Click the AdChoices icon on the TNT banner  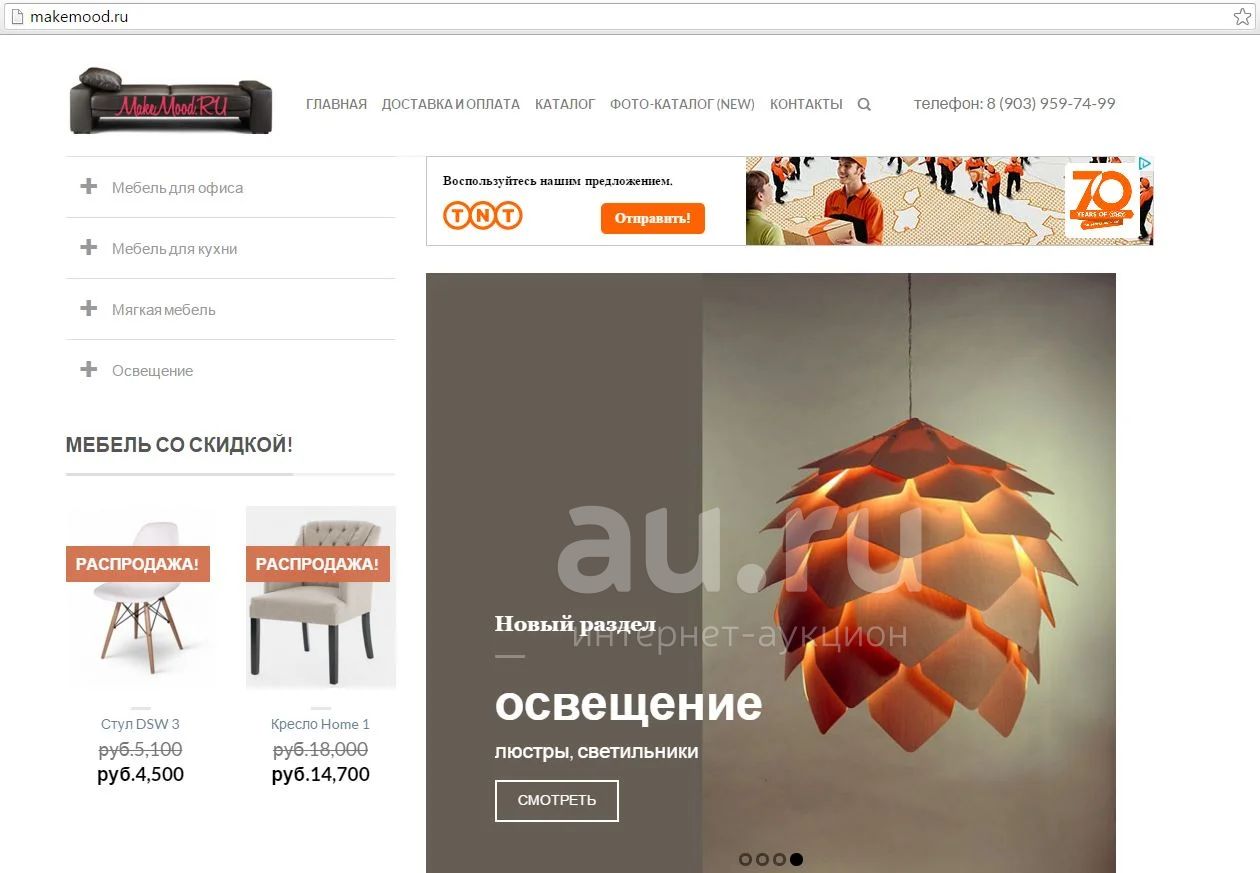point(1146,163)
